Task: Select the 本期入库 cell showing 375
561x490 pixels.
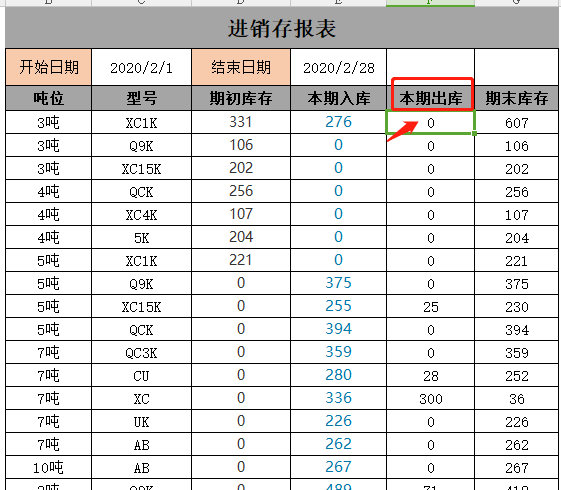Action: 338,283
